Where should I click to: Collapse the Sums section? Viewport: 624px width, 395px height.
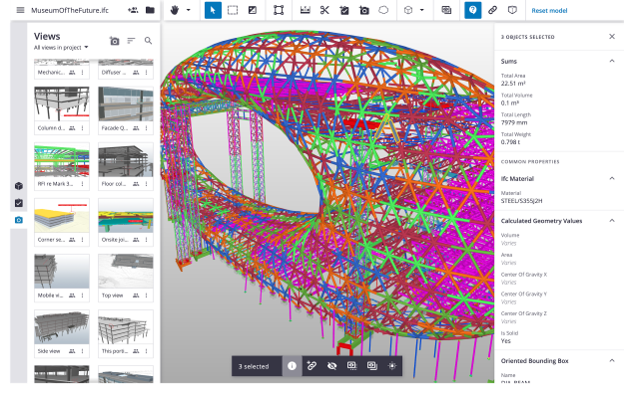click(612, 61)
